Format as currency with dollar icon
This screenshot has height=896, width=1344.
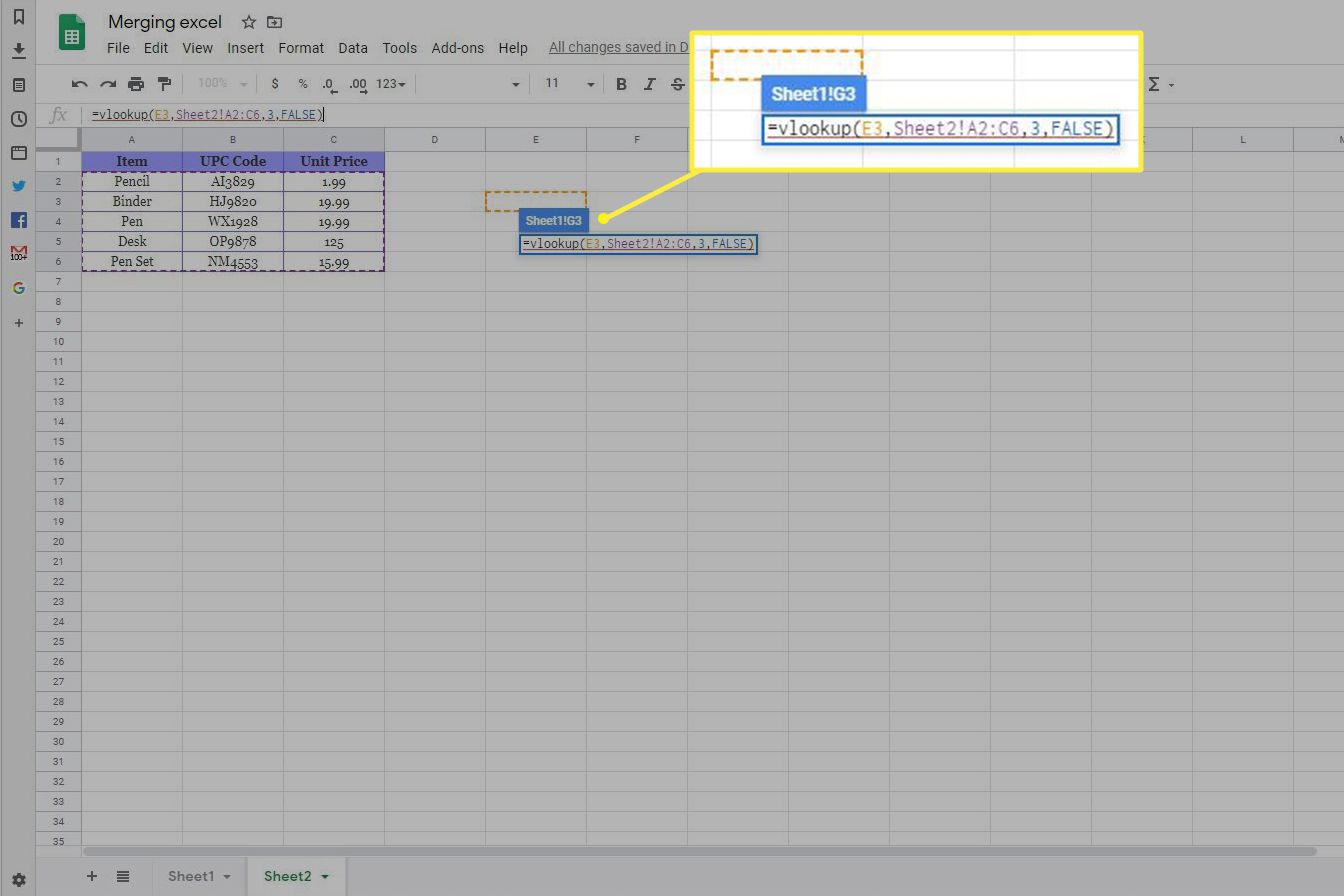pos(275,84)
